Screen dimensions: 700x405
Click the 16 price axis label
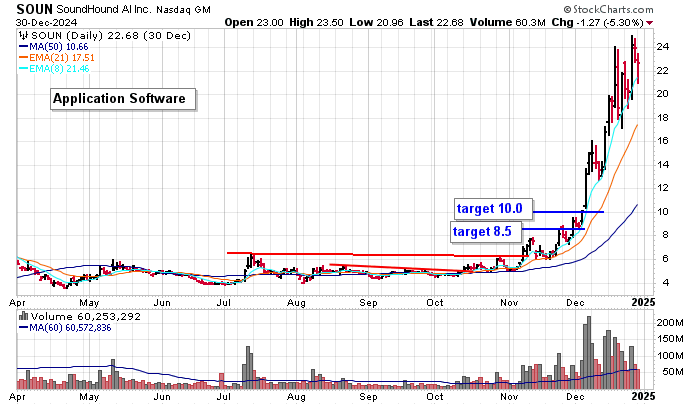(x=662, y=141)
